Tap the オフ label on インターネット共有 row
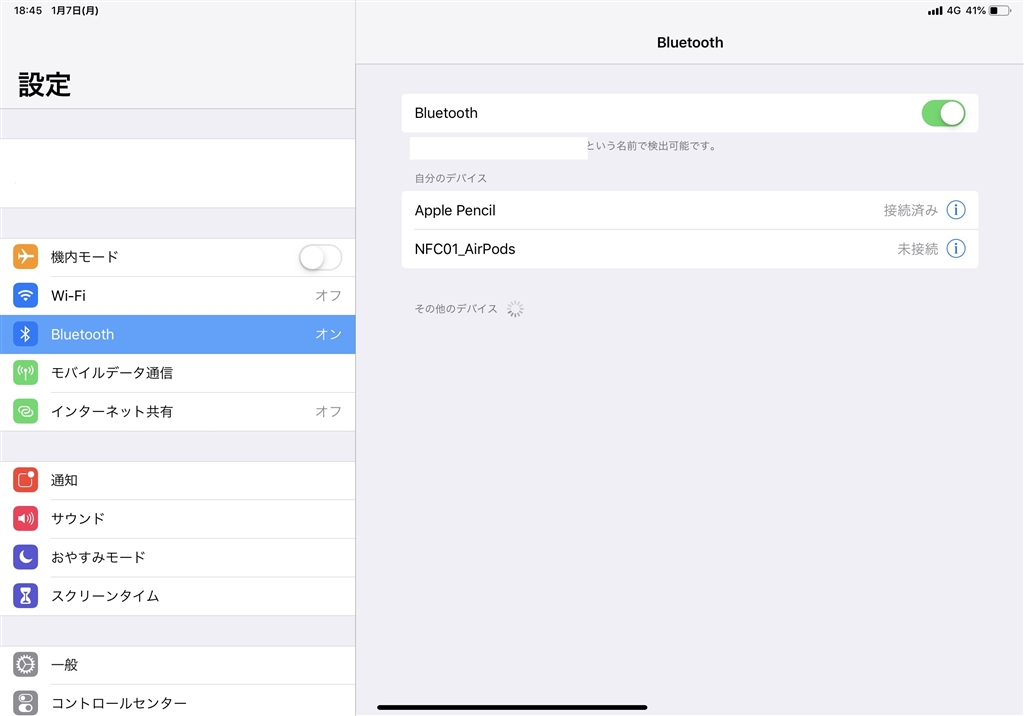1024x716 pixels. tap(328, 411)
